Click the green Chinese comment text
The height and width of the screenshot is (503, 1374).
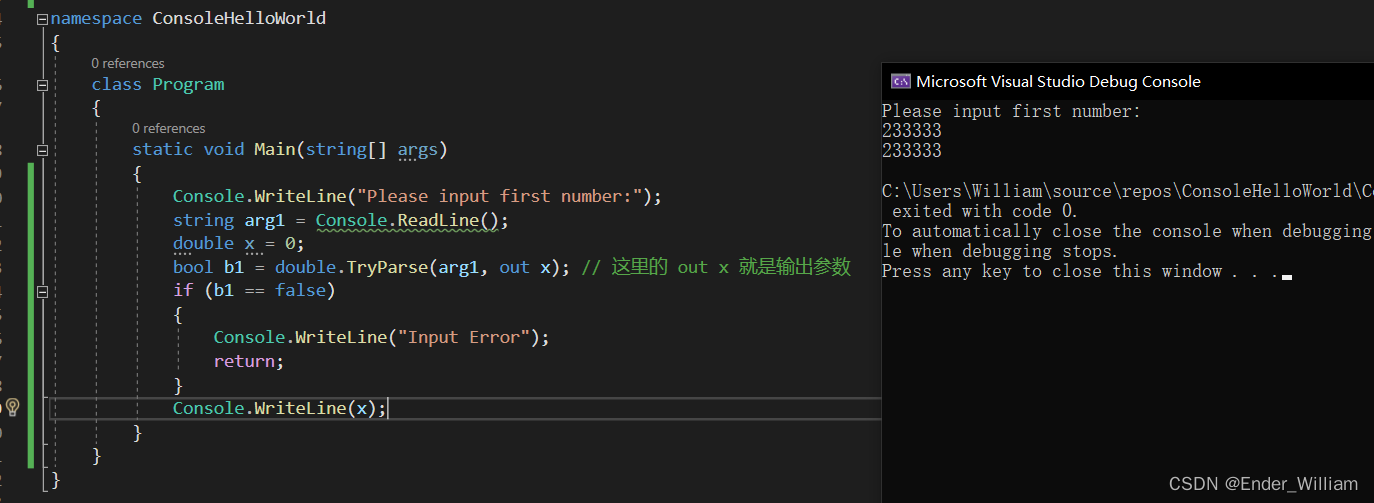click(730, 267)
